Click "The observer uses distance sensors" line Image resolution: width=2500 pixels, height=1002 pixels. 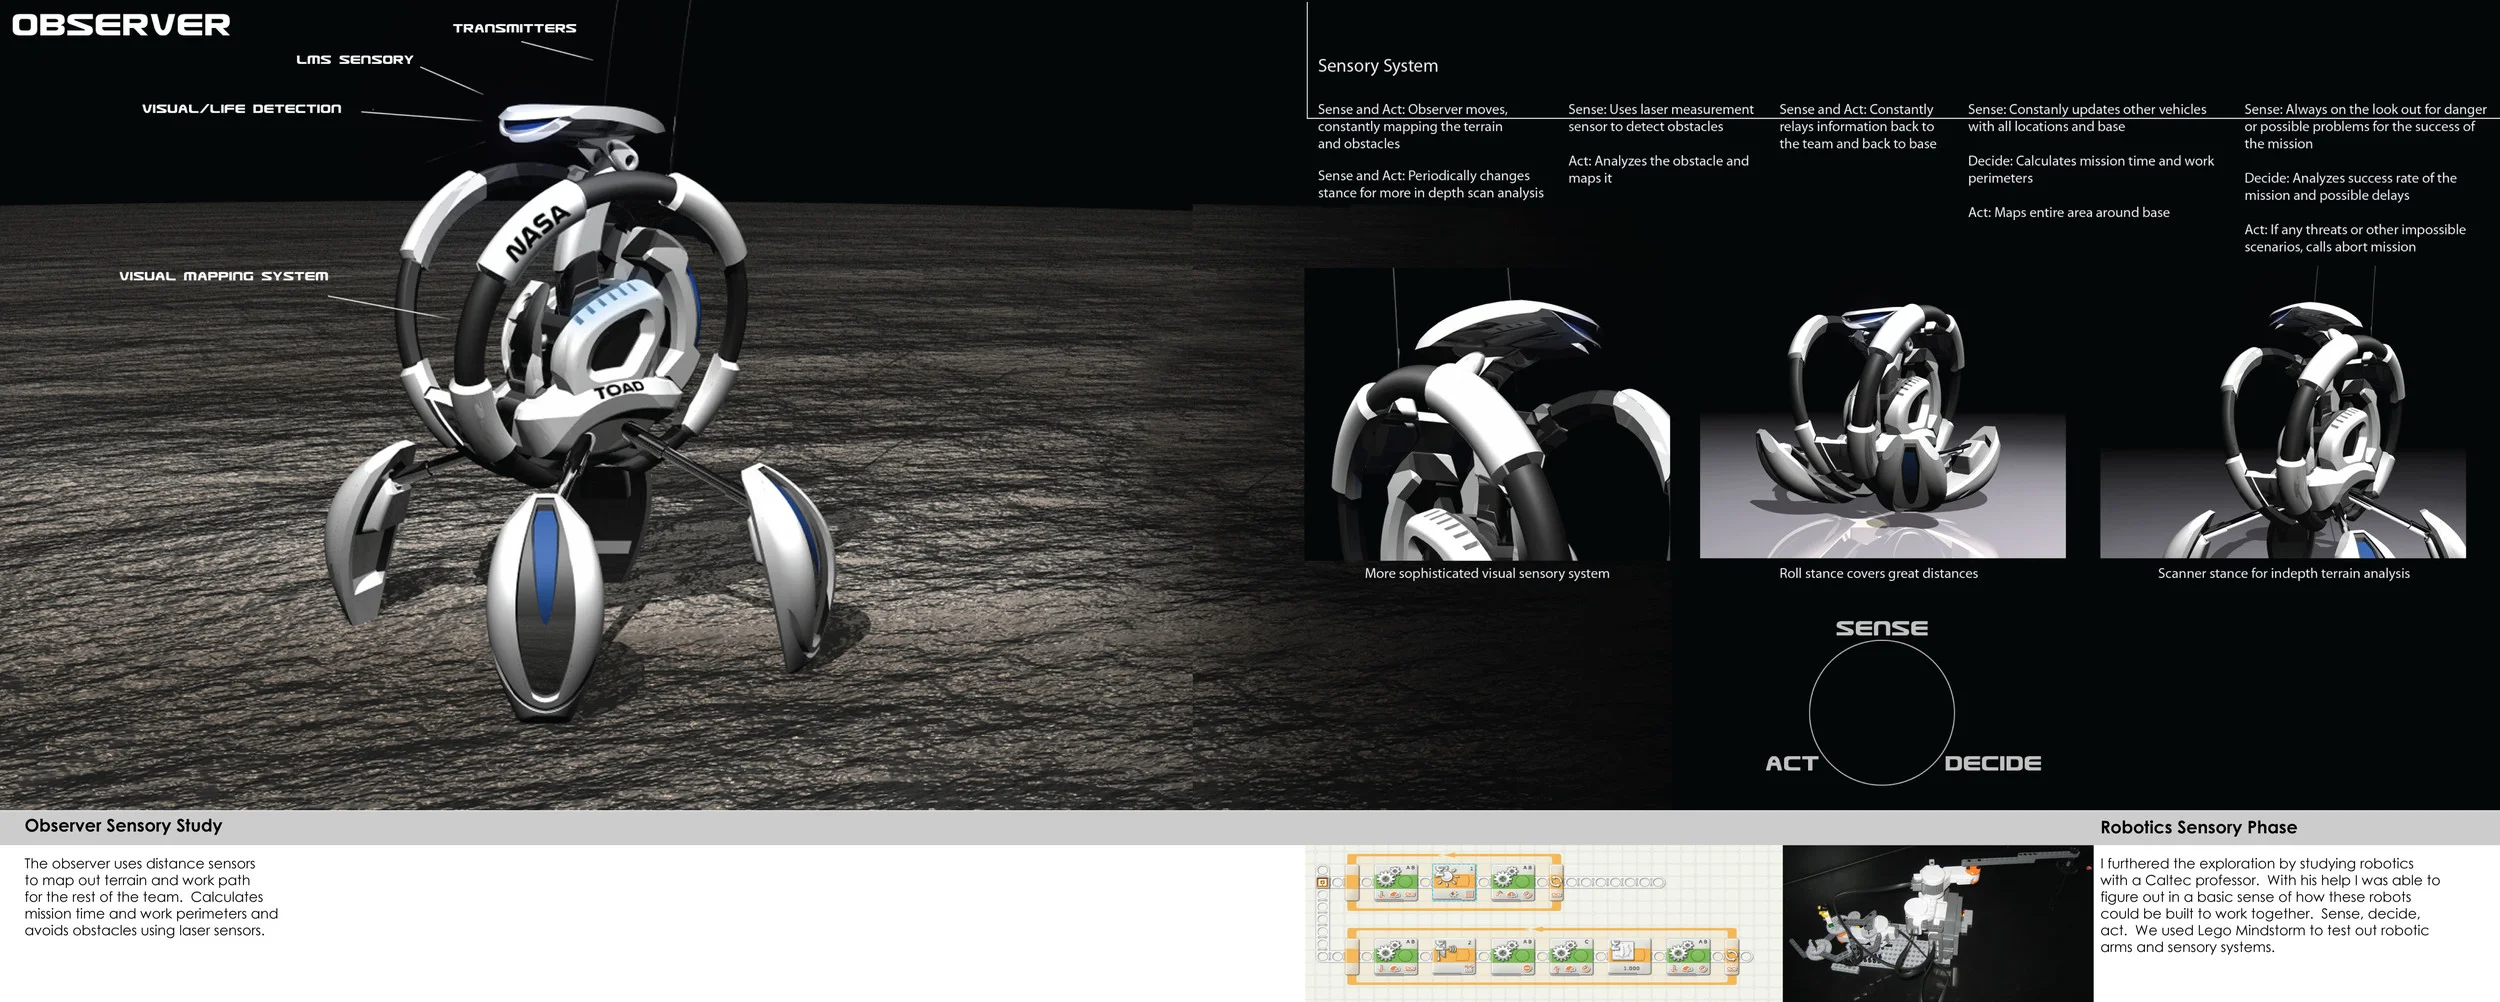tap(140, 864)
